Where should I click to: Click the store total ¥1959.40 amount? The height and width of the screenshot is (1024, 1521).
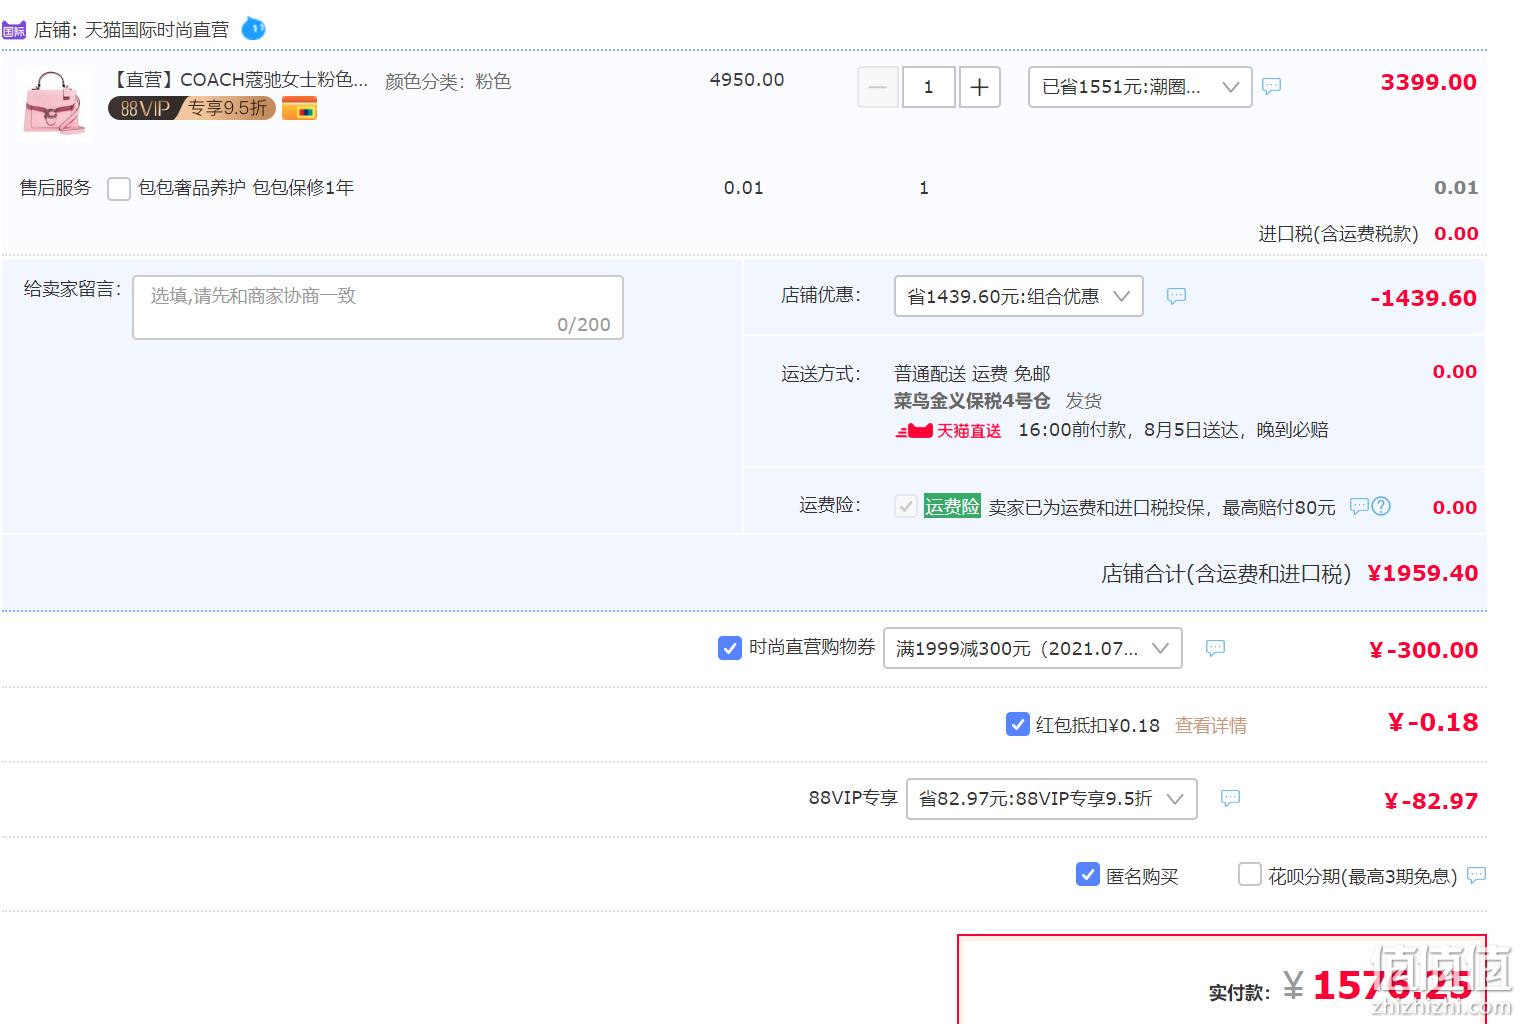pos(1422,573)
